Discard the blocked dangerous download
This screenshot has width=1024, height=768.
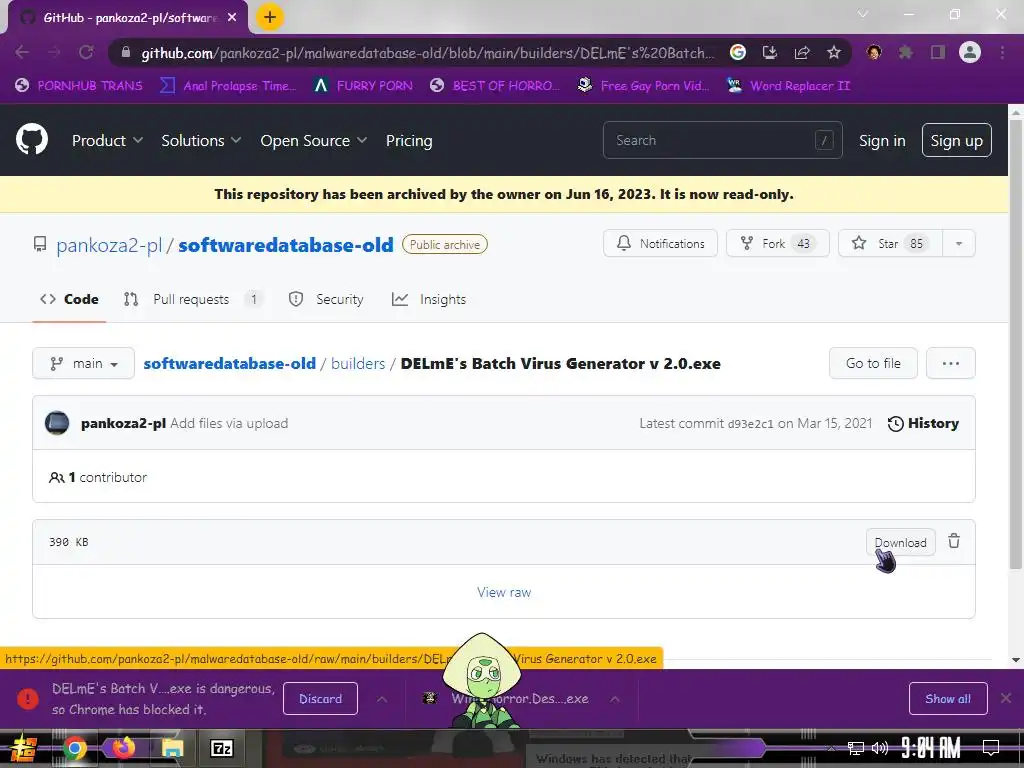click(320, 699)
